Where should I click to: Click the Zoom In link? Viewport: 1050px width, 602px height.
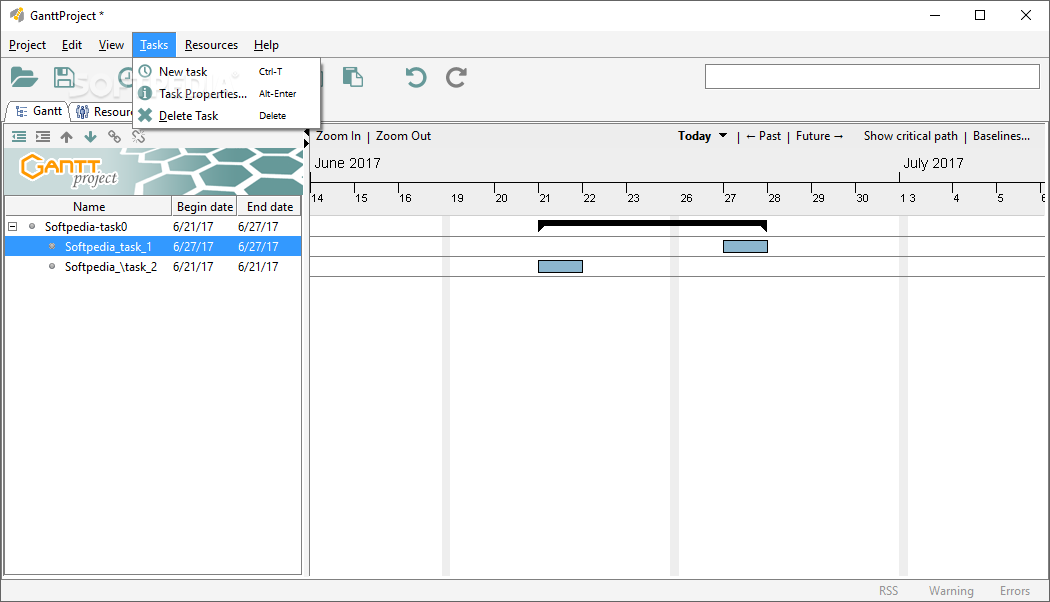(338, 136)
